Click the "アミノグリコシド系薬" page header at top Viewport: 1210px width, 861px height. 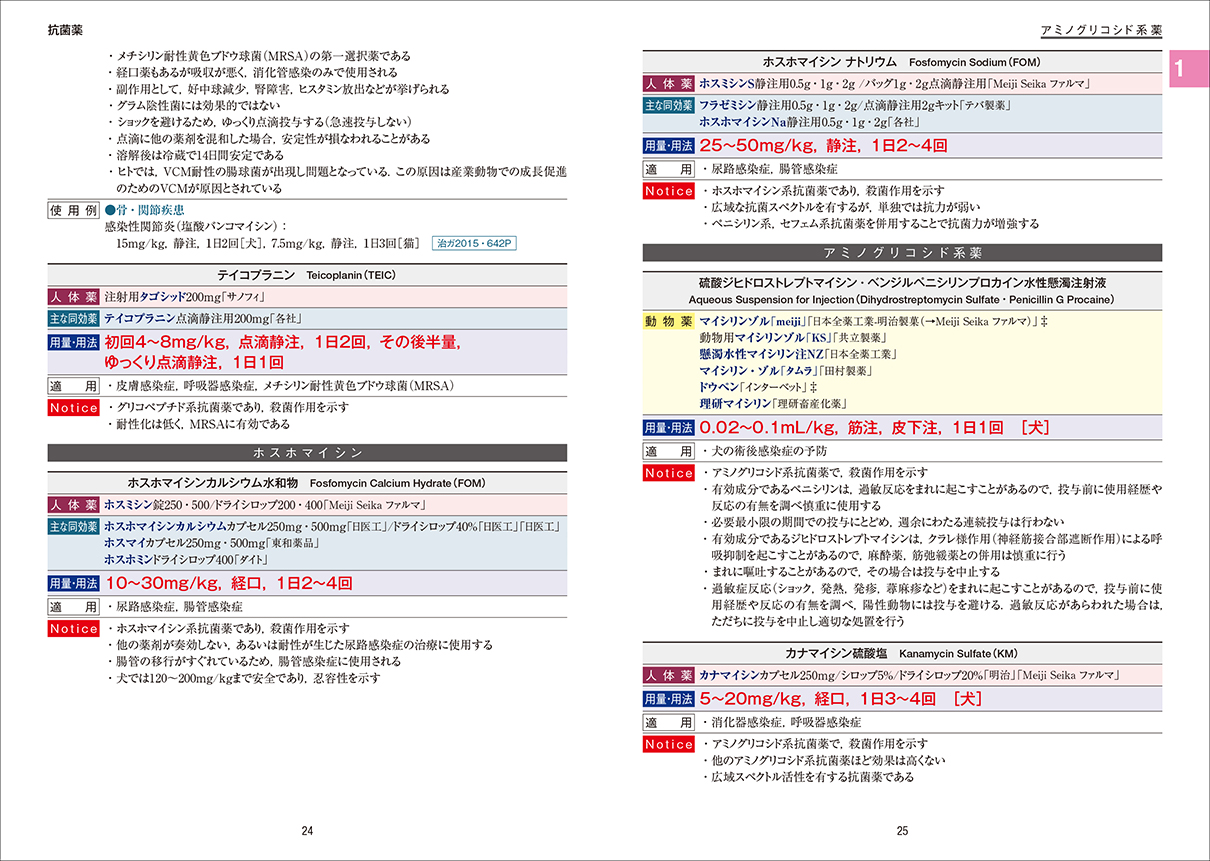click(1101, 30)
